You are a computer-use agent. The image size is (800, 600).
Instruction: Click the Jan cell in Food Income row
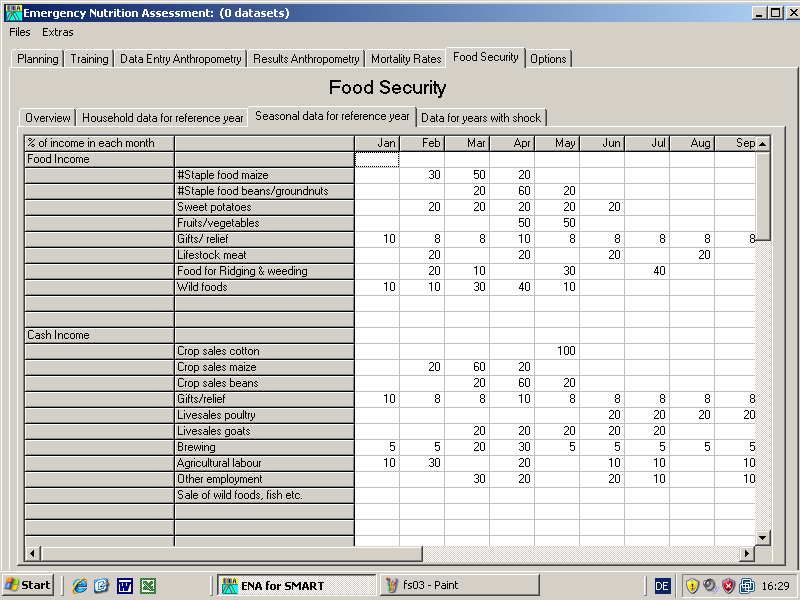coord(377,159)
